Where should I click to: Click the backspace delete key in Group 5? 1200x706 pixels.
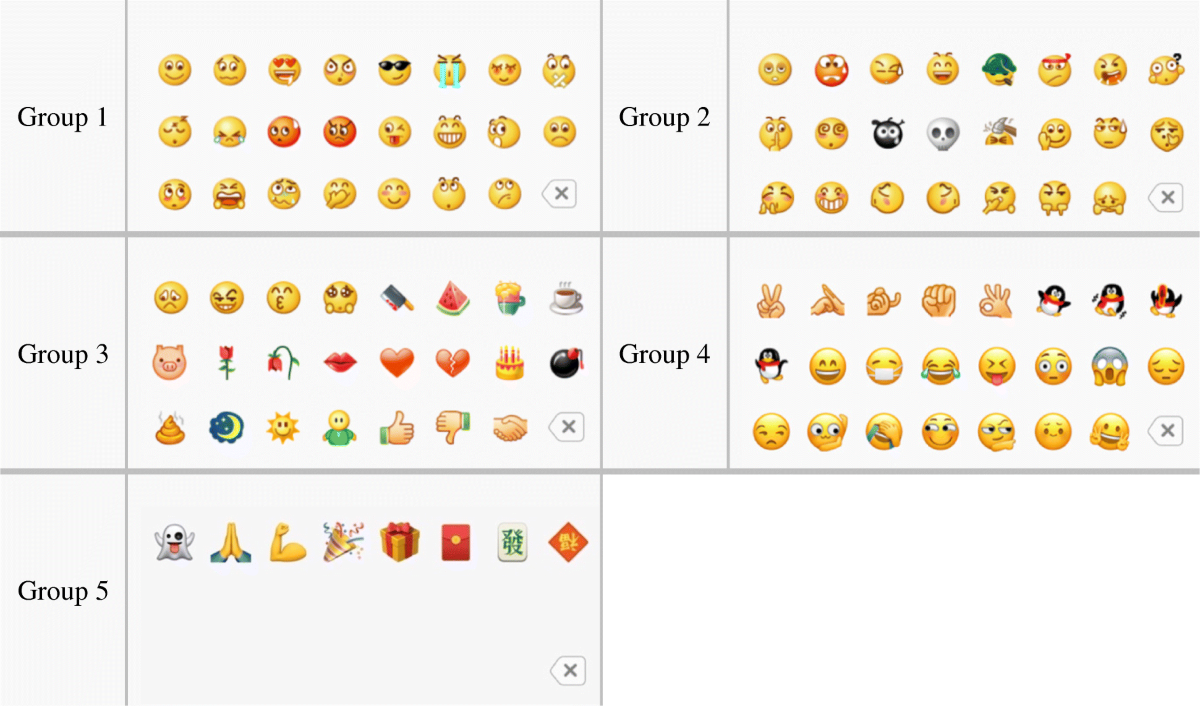pyautogui.click(x=568, y=670)
